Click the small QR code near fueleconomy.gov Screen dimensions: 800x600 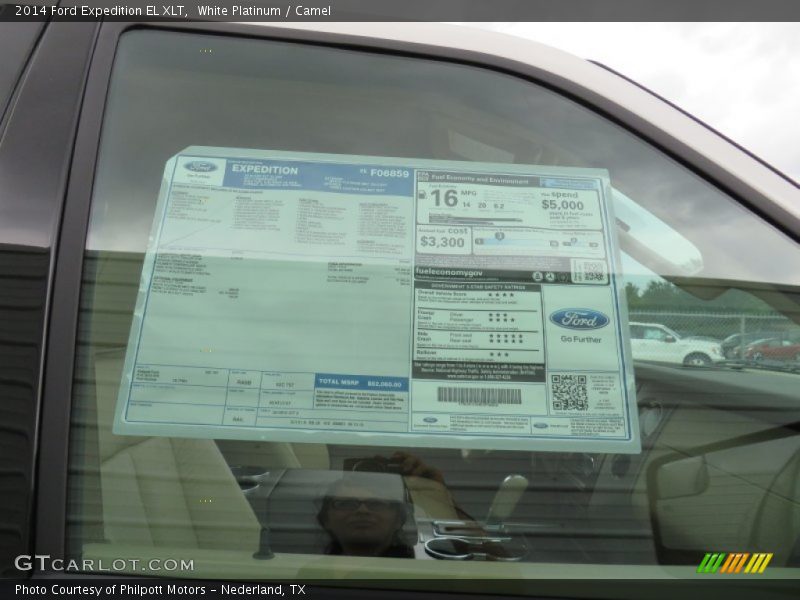(x=589, y=271)
